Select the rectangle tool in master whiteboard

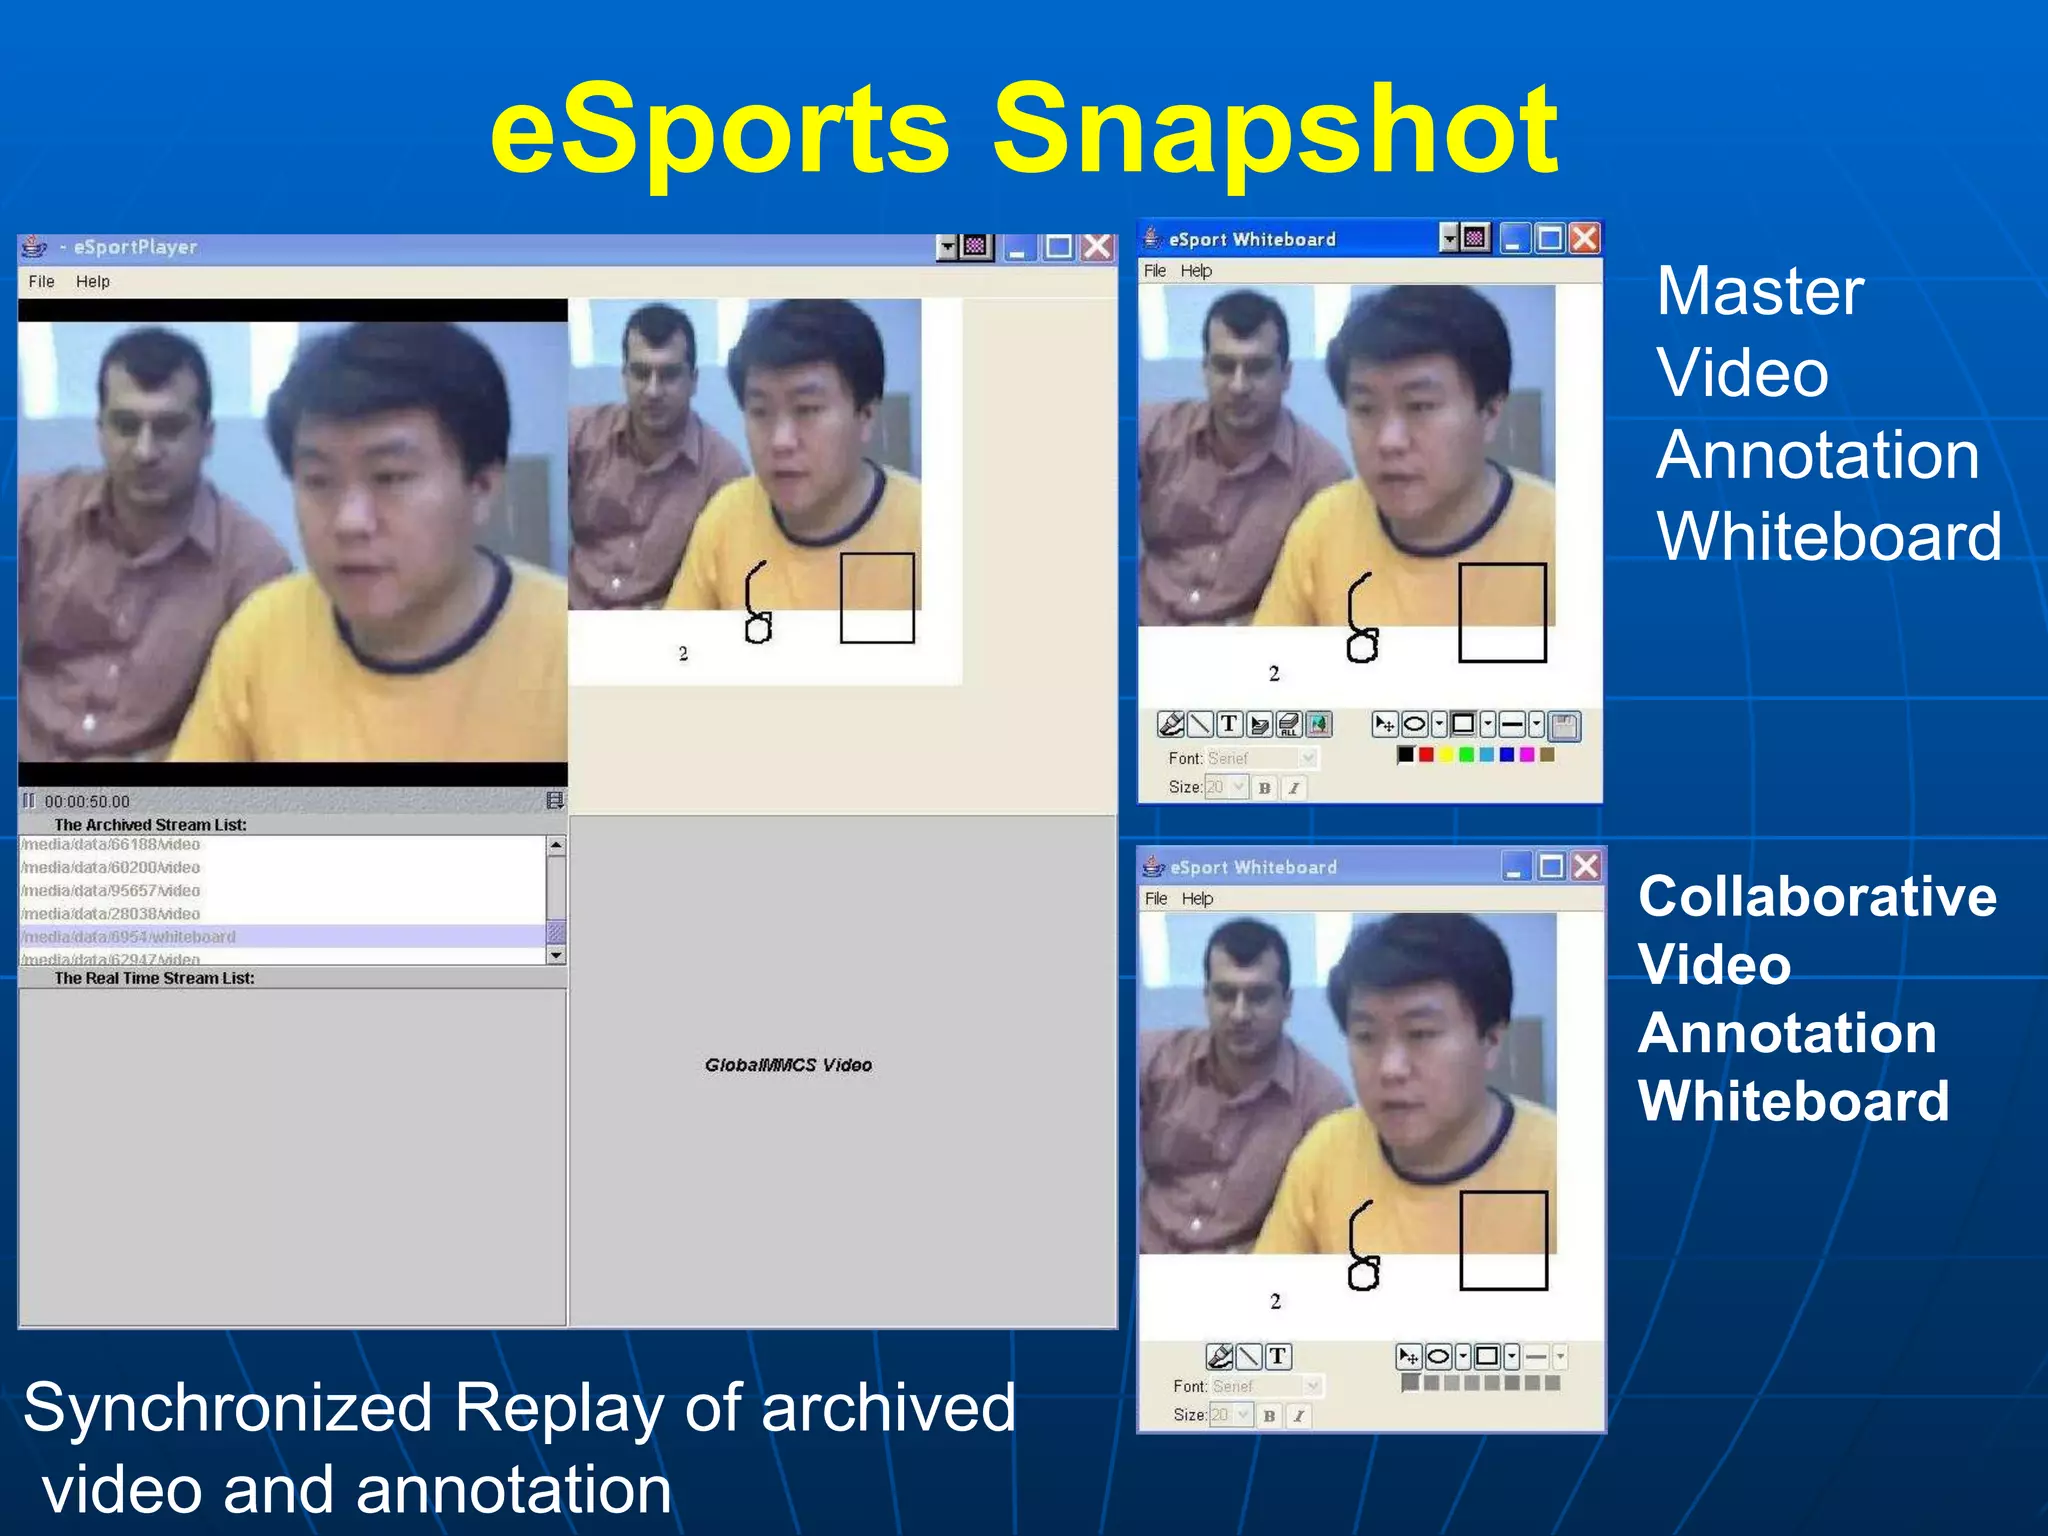[x=1463, y=724]
